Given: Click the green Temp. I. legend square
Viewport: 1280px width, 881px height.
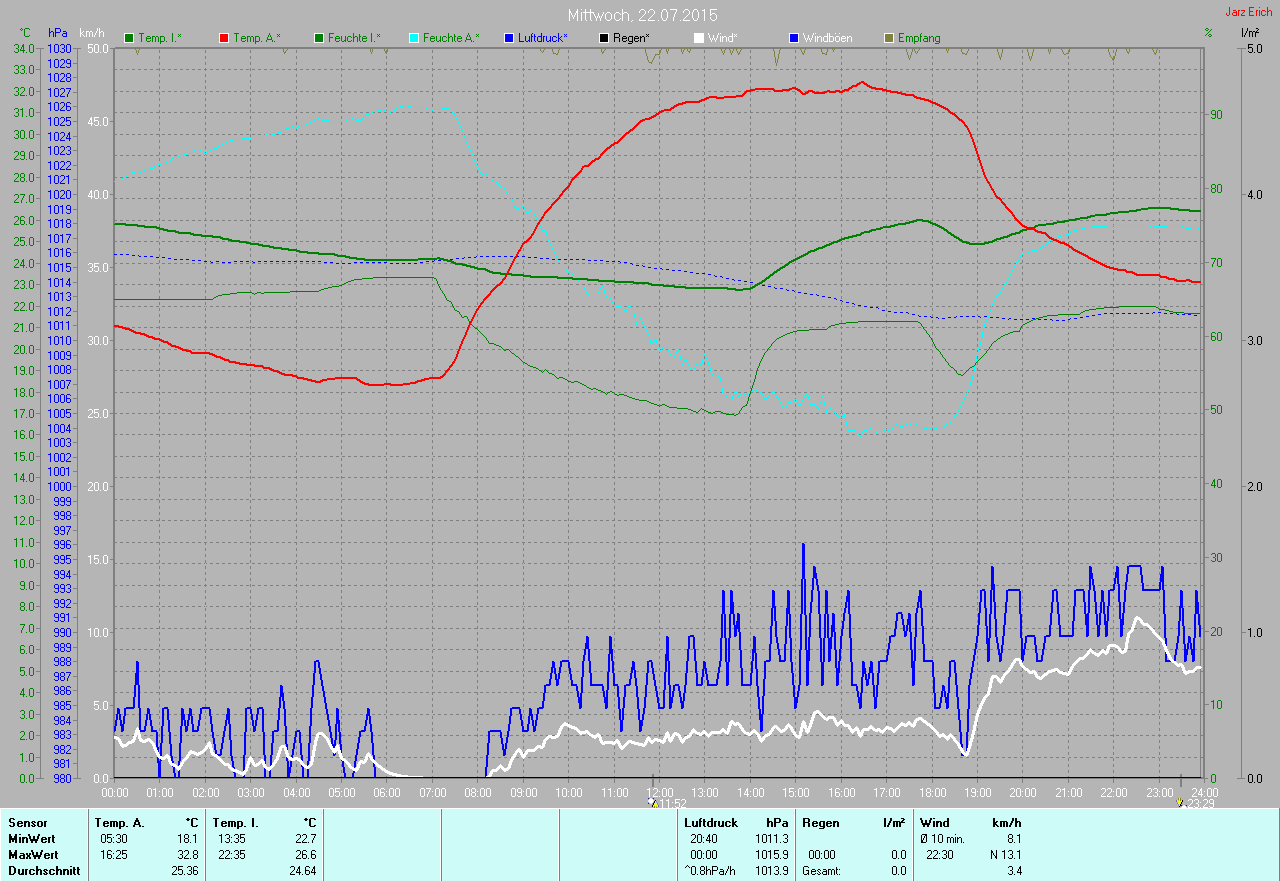Looking at the screenshot, I should [129, 38].
